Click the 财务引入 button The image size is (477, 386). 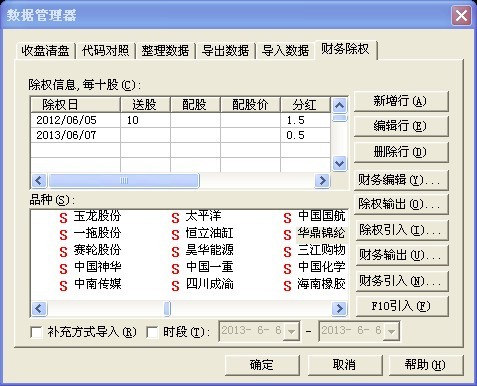coord(401,281)
